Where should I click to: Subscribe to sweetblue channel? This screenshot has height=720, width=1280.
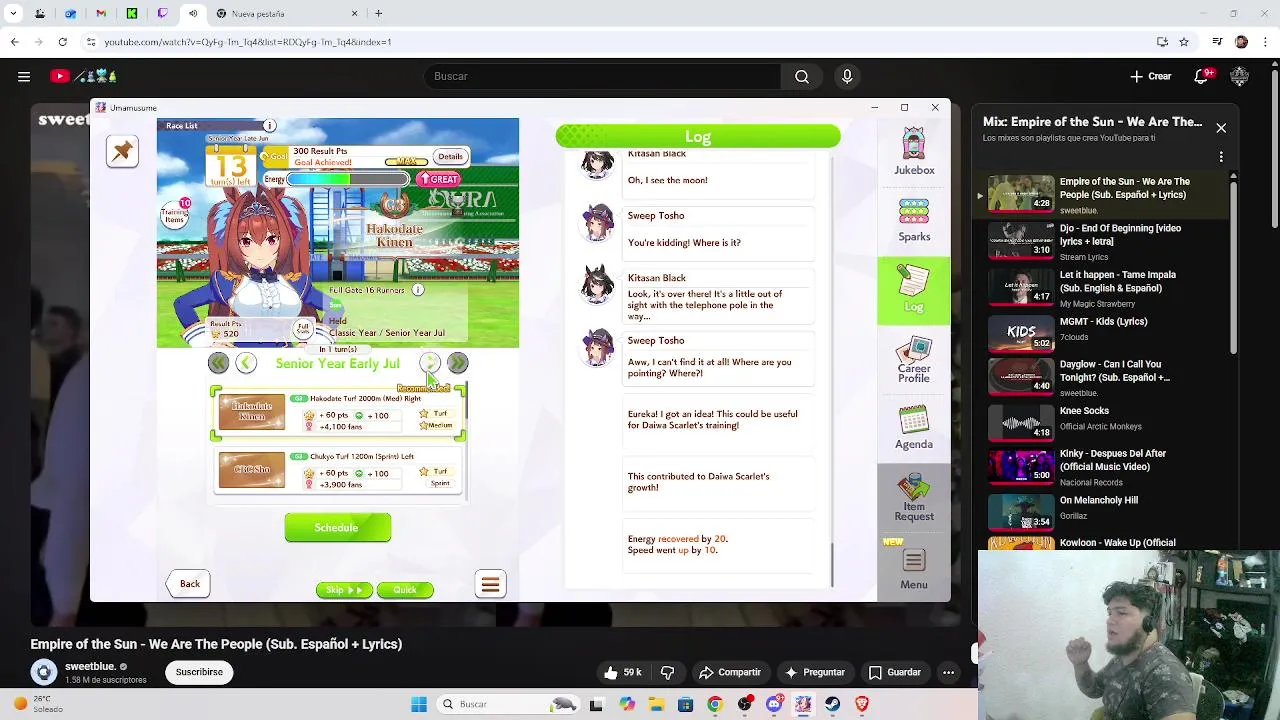(x=199, y=672)
